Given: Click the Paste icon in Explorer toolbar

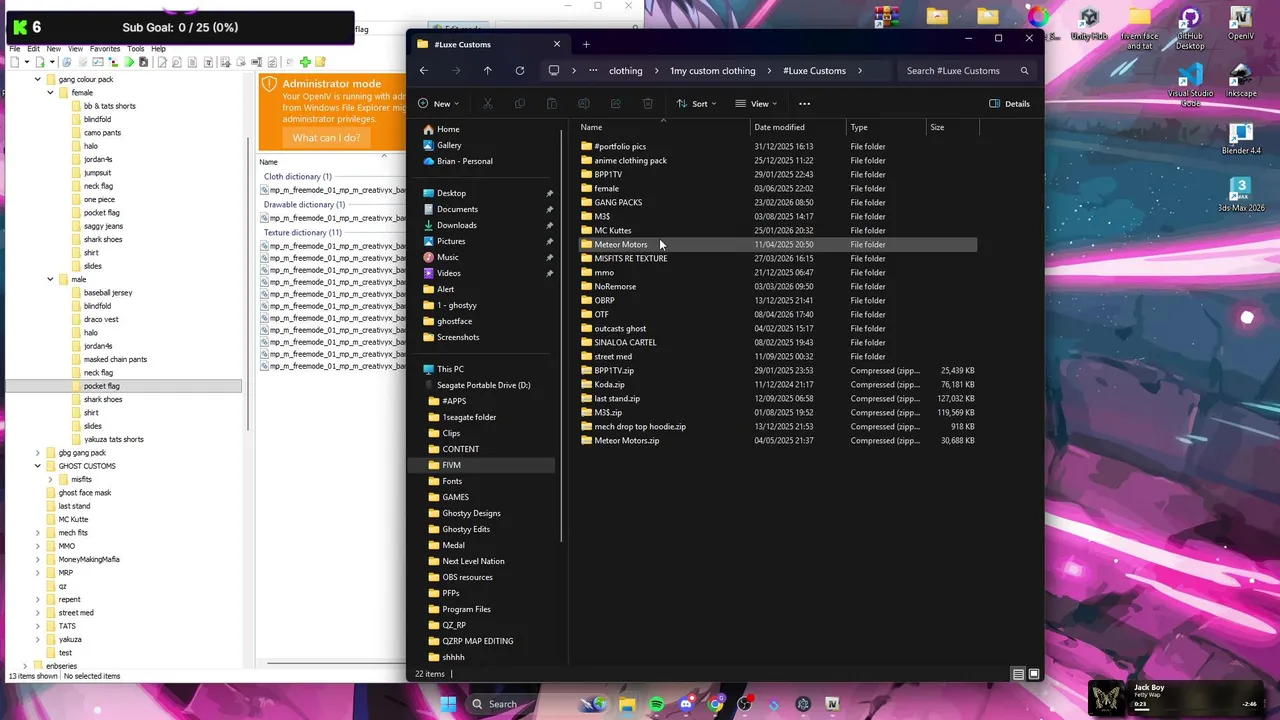Looking at the screenshot, I should [552, 104].
